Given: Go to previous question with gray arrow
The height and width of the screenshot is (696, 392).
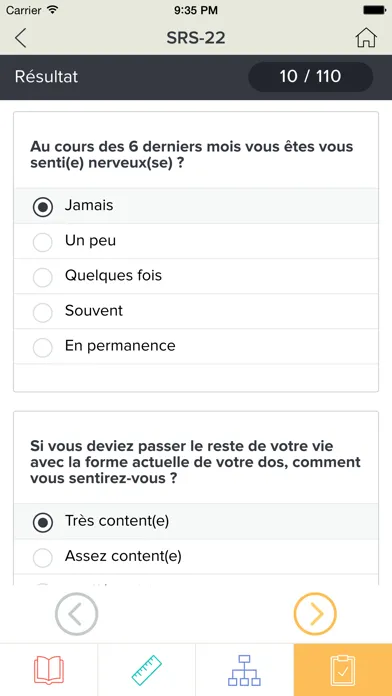Looking at the screenshot, I should click(76, 614).
